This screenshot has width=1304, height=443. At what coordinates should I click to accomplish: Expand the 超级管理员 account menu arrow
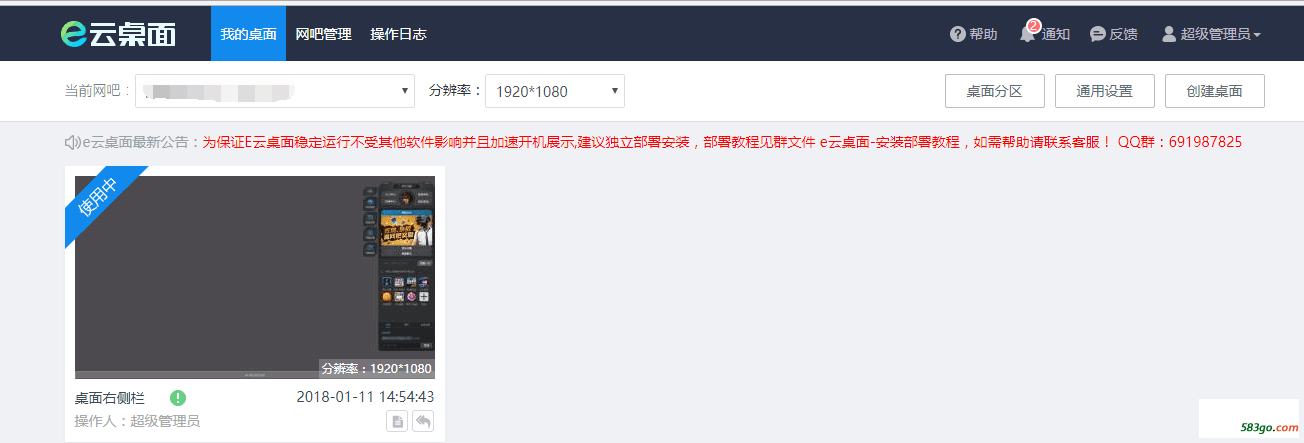(1257, 35)
